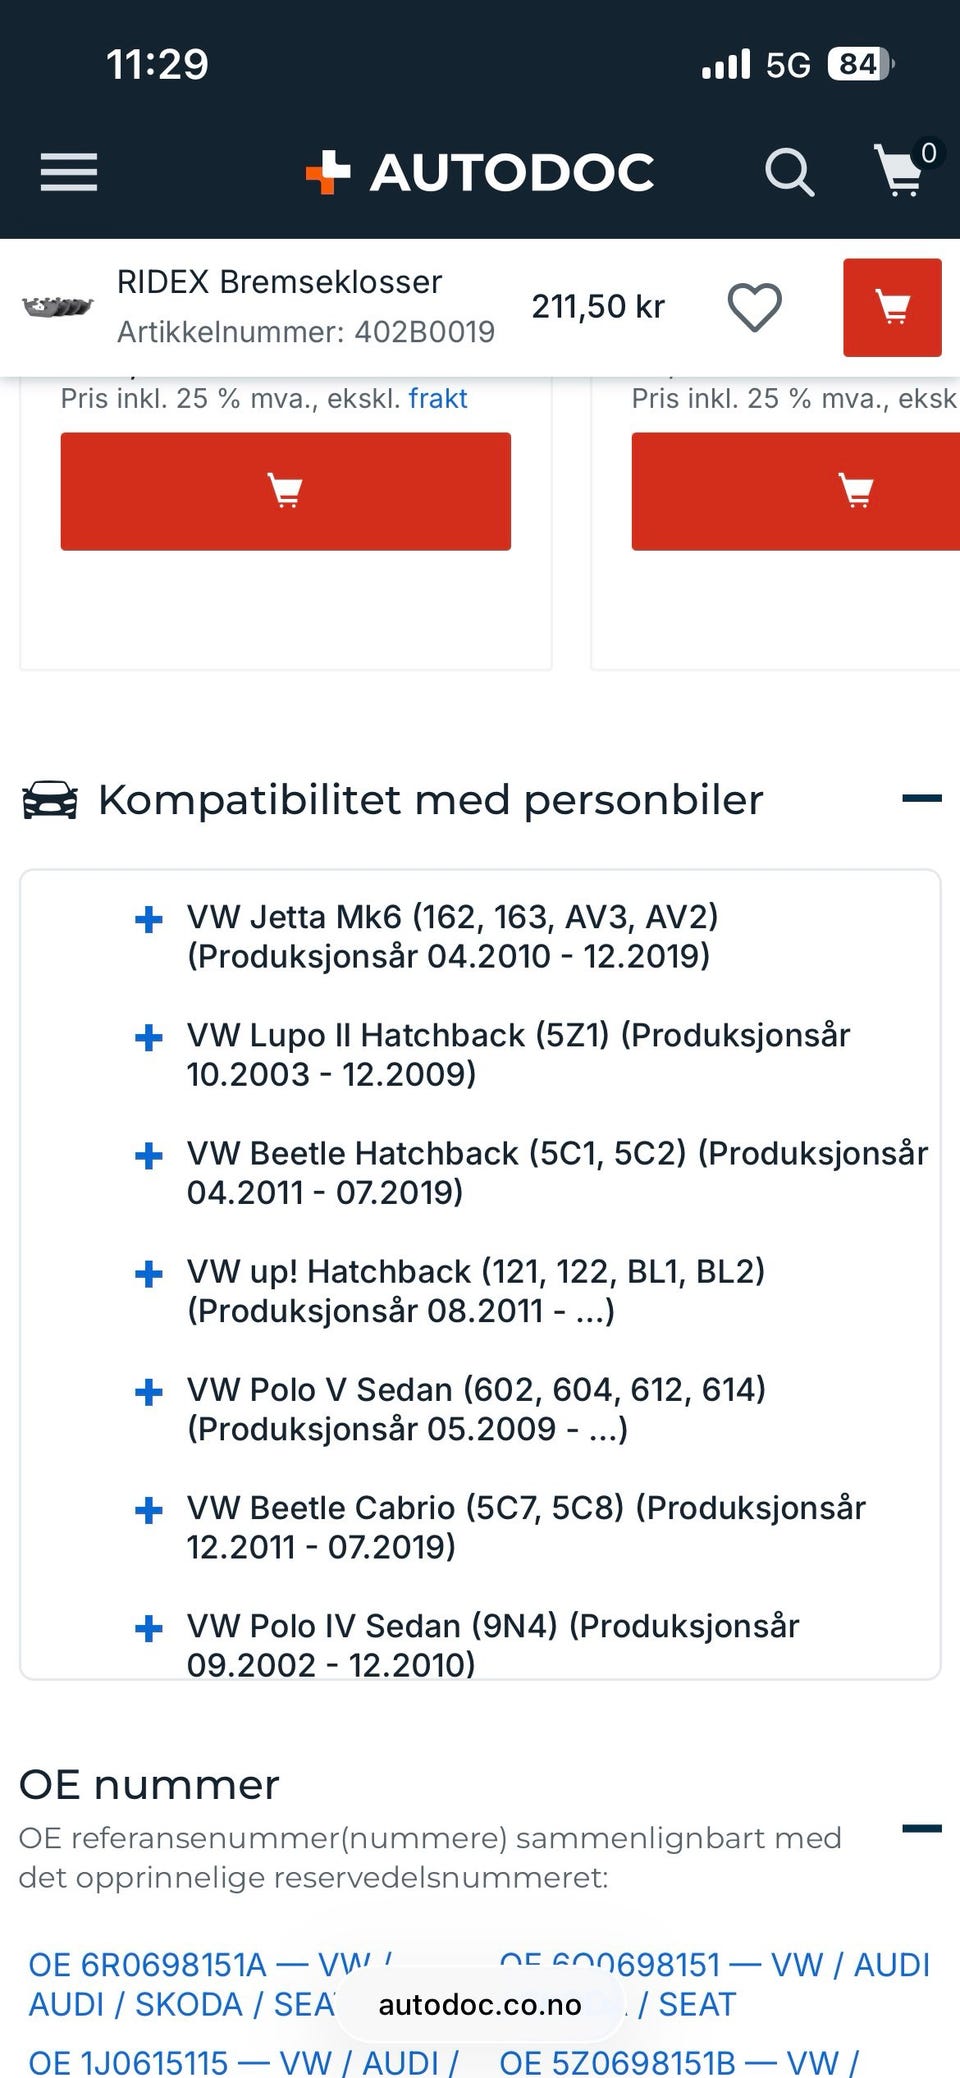Expand VW Polo V Sedan entry
The height and width of the screenshot is (2078, 960).
click(x=149, y=1391)
